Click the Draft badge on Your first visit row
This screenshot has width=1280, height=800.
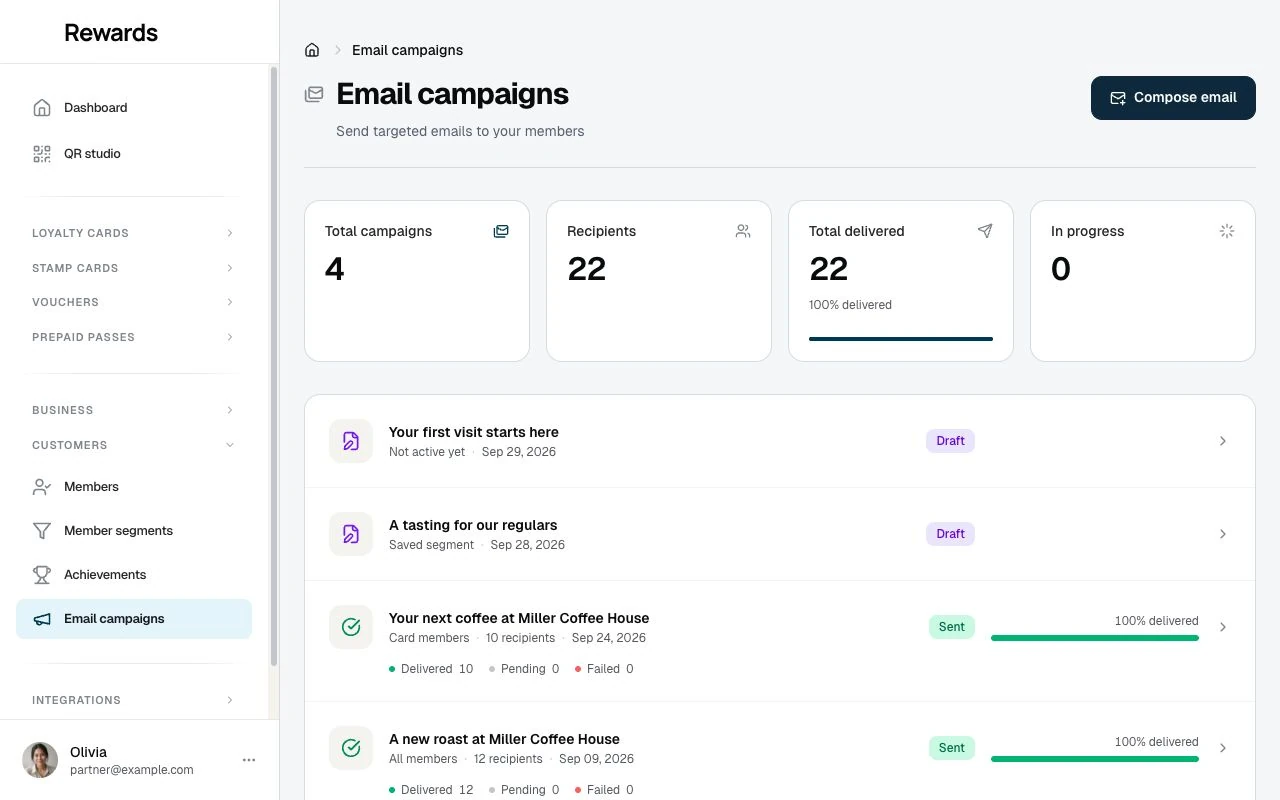coord(950,441)
